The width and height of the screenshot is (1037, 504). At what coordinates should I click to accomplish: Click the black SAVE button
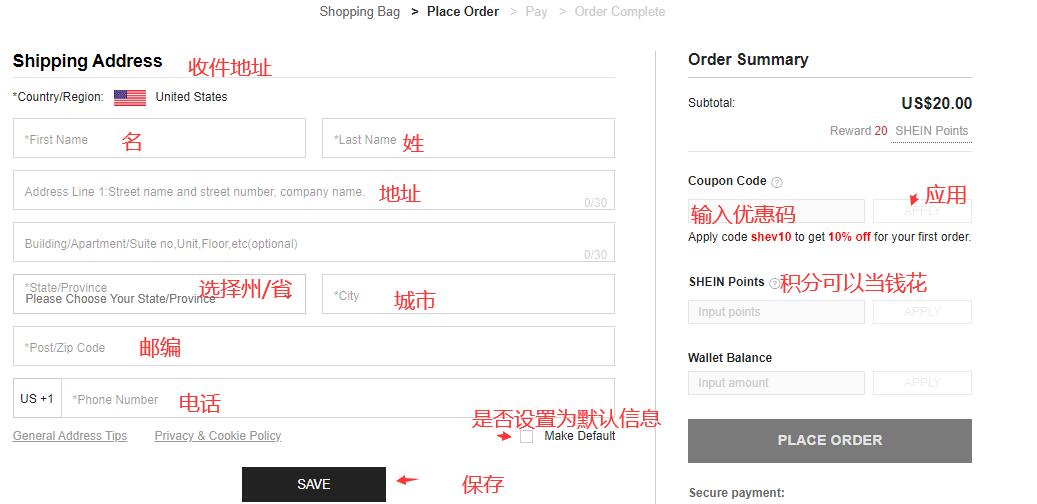[313, 484]
